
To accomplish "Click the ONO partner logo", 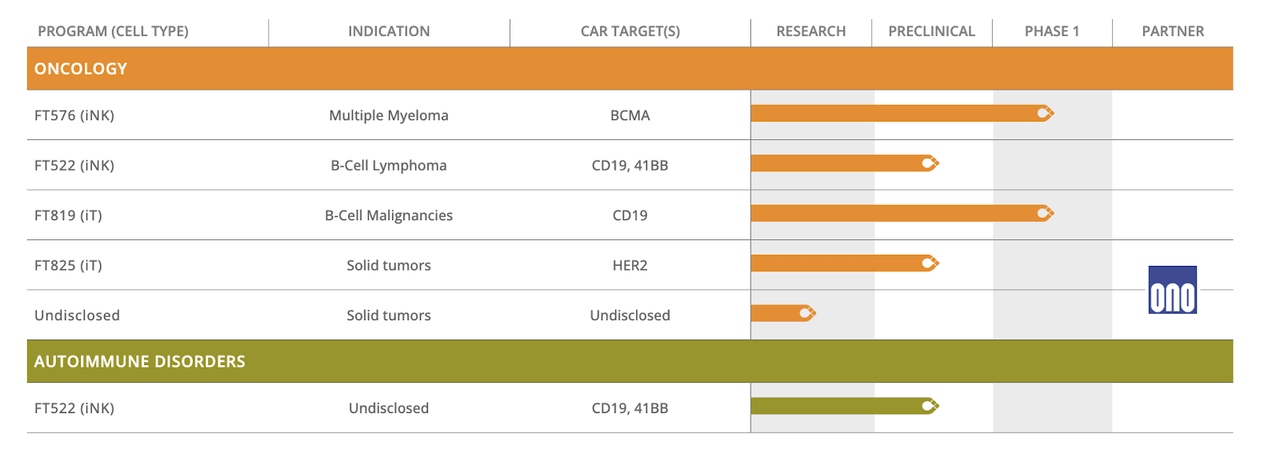I will [1172, 289].
